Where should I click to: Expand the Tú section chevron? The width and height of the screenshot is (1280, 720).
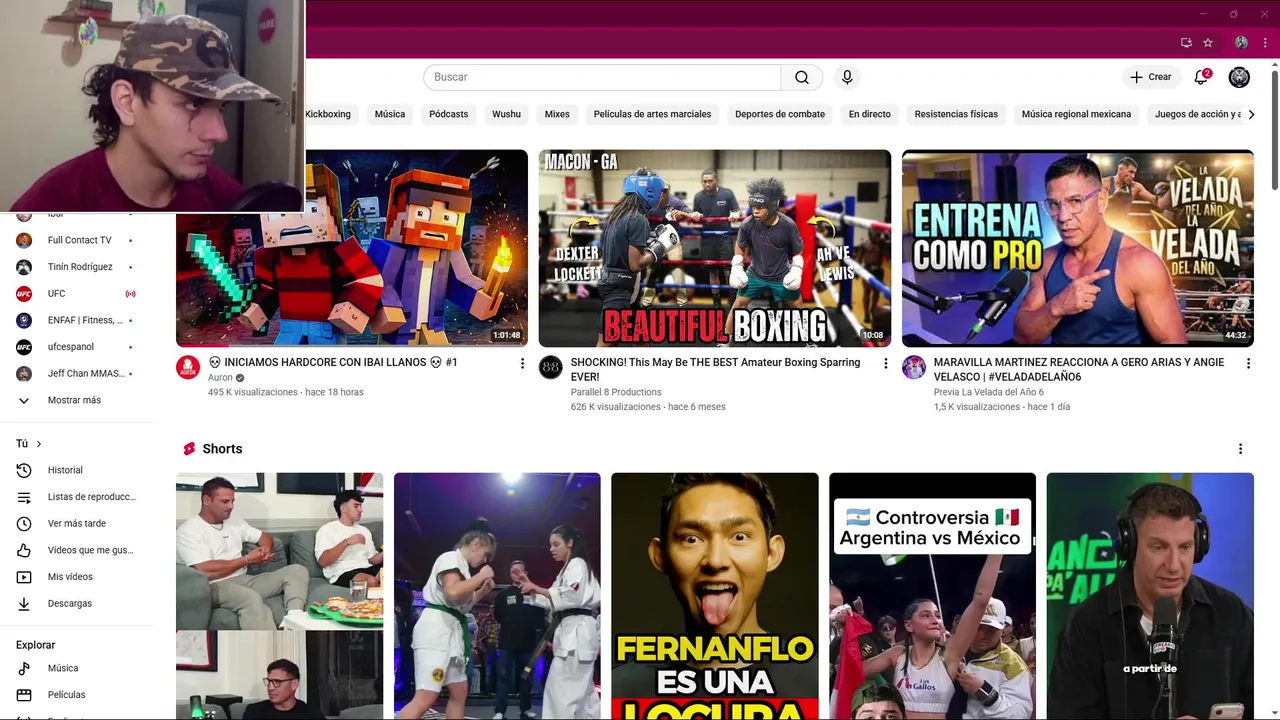[x=39, y=443]
